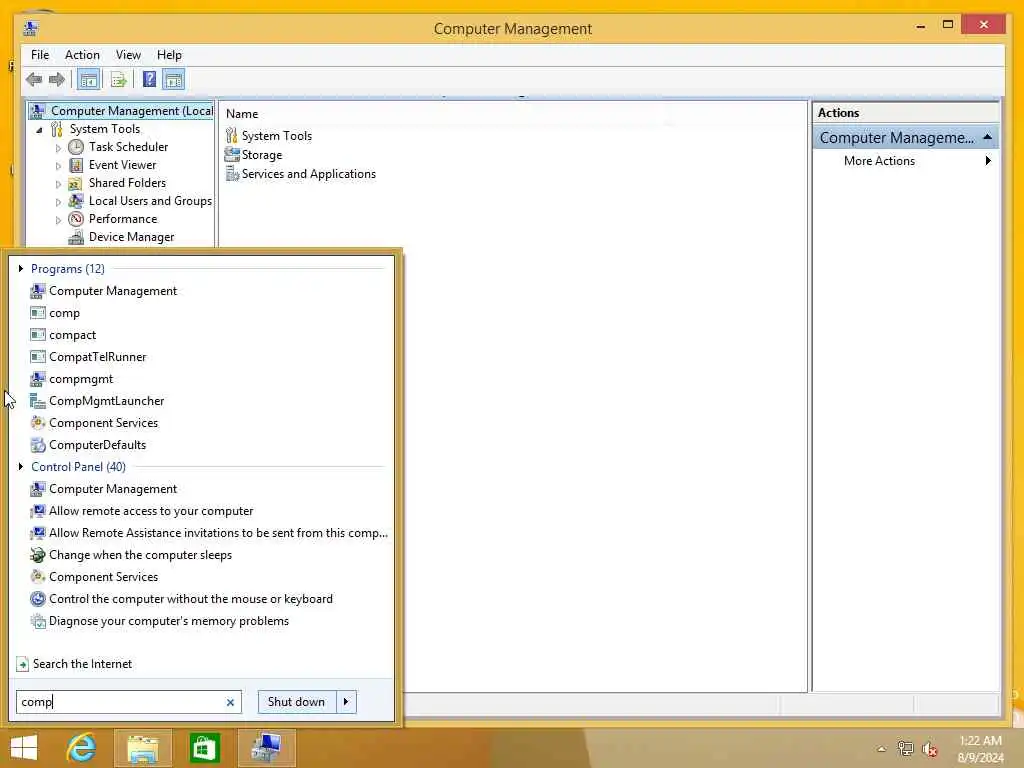Click the Shut down button
1024x768 pixels.
(297, 702)
